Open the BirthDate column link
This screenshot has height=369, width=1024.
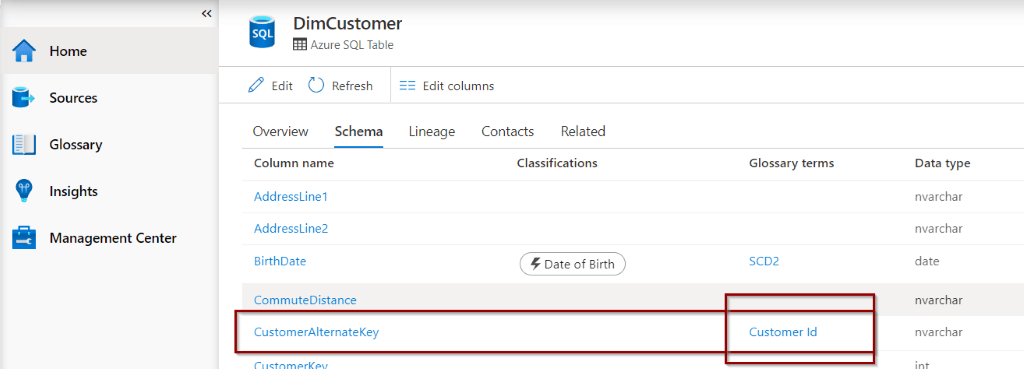tap(280, 261)
